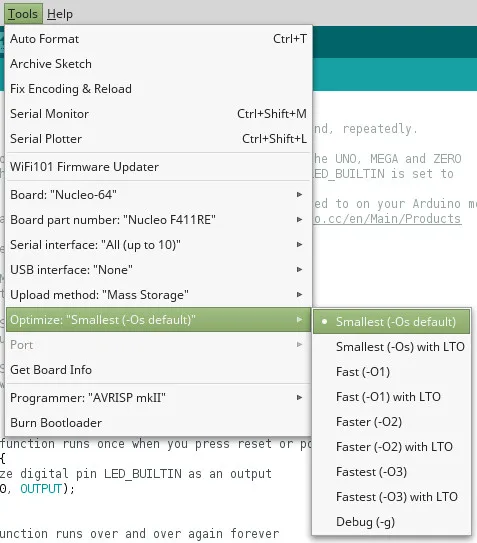Select Debug (-g) optimization option
The image size is (477, 543).
pos(391,522)
